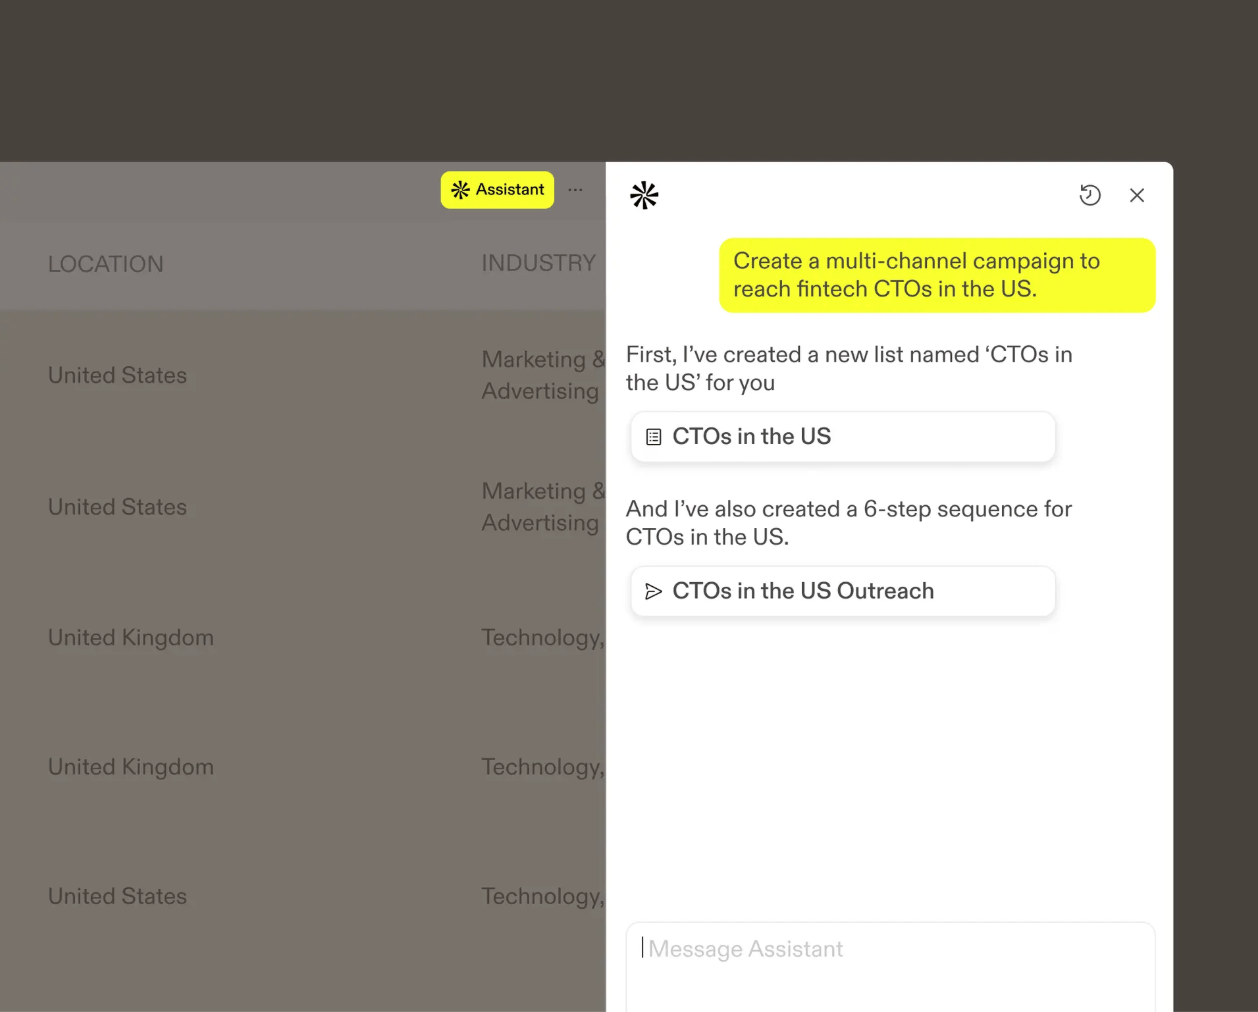Viewport: 1258px width, 1012px height.
Task: Open the chat history clock icon
Action: coord(1090,195)
